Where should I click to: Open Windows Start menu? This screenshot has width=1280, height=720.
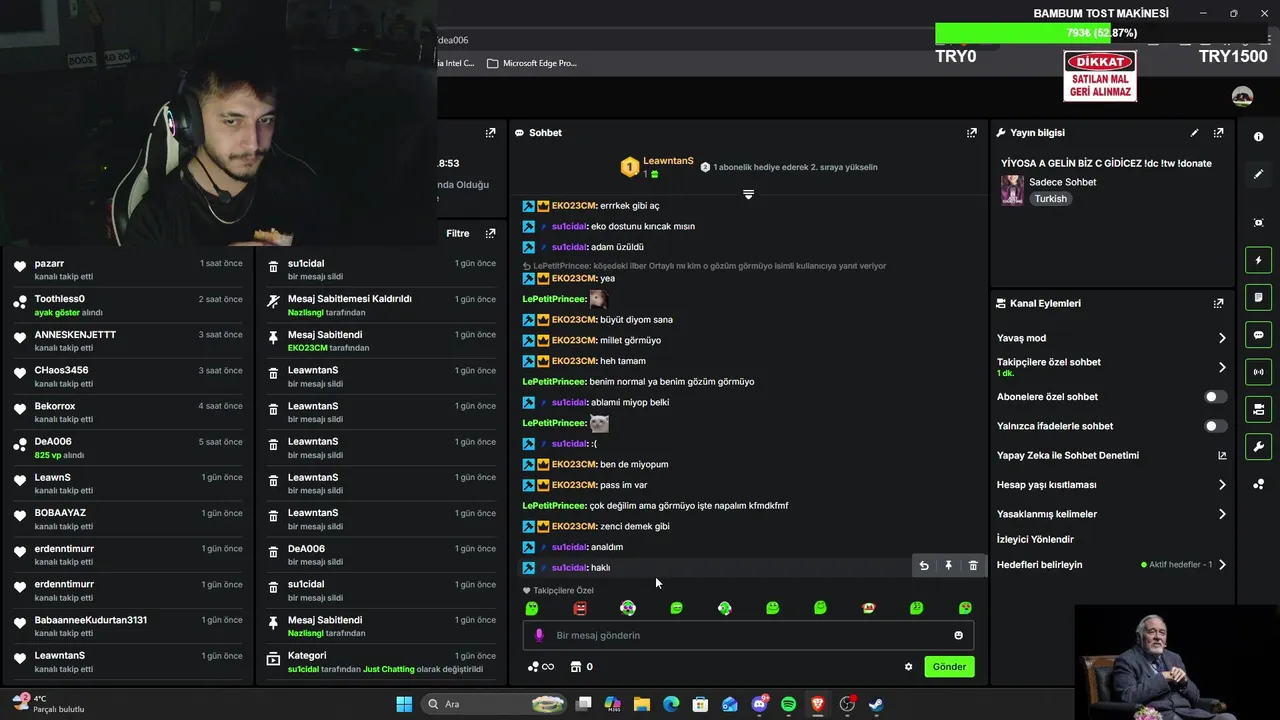(404, 704)
